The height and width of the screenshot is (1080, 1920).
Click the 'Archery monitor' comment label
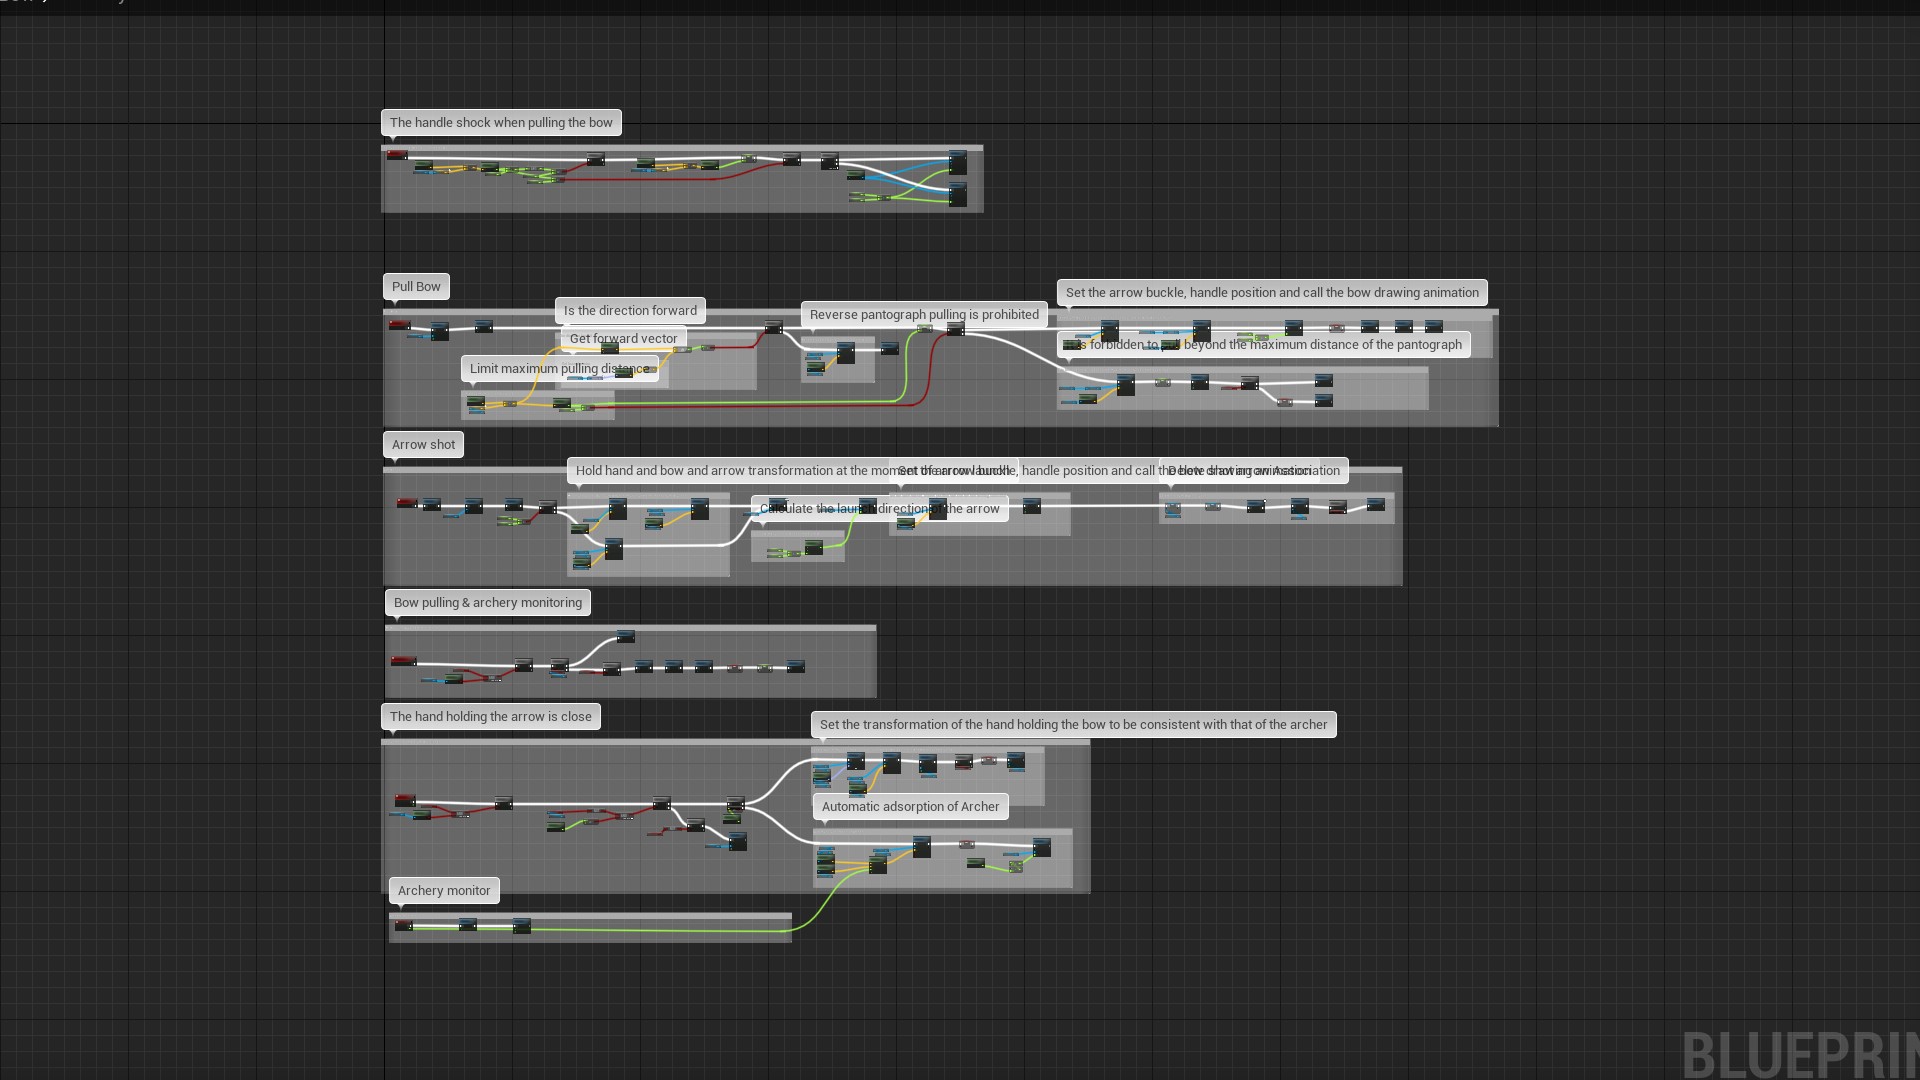[x=444, y=891]
